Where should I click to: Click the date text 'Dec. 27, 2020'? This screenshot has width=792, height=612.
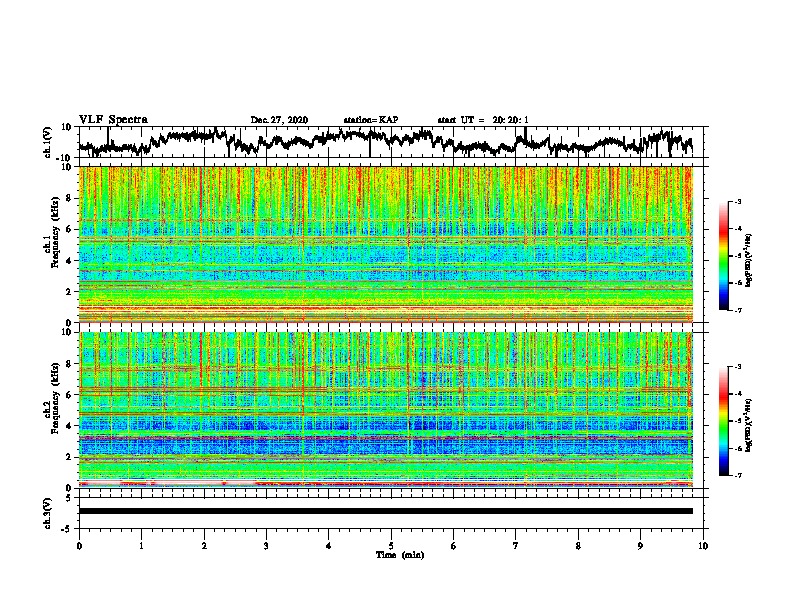[279, 120]
